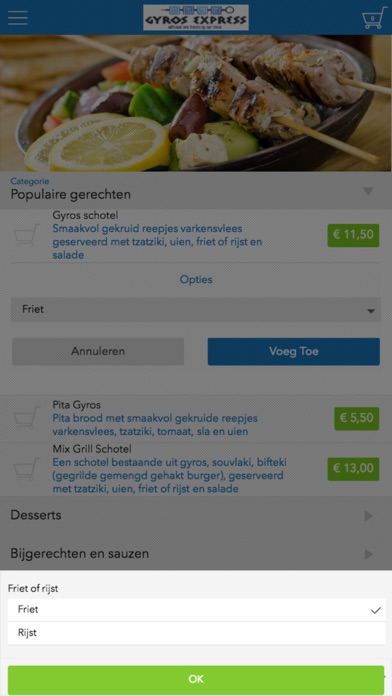This screenshot has height=696, width=392.
Task: Open the shopping cart in header
Action: (x=372, y=18)
